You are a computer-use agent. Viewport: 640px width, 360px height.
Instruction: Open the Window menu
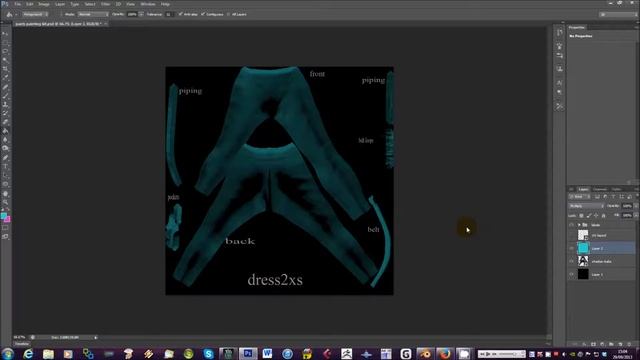(x=148, y=4)
